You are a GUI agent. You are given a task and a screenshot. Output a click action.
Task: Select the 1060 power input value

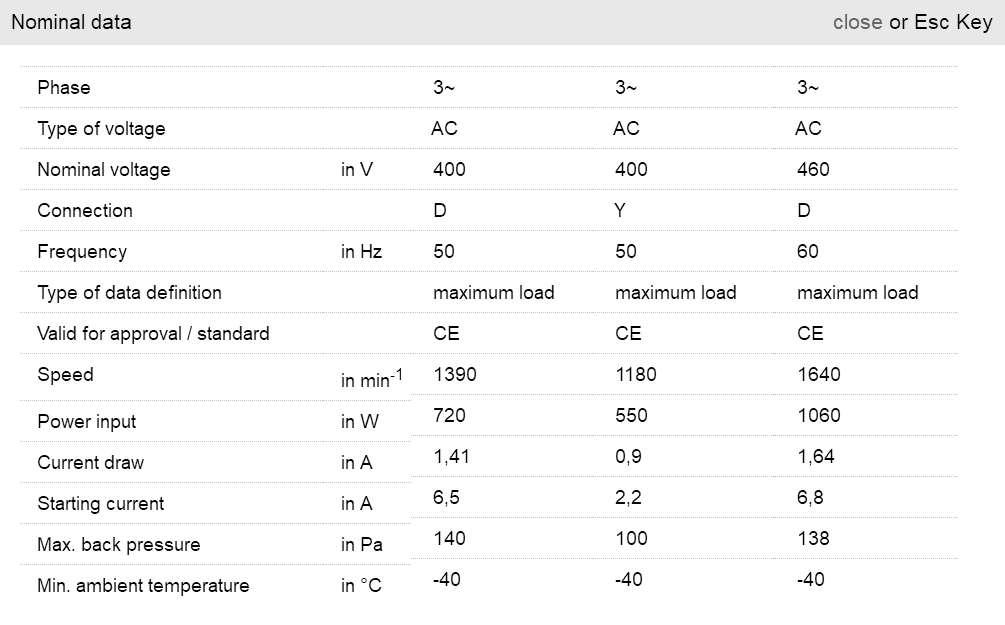(x=819, y=416)
